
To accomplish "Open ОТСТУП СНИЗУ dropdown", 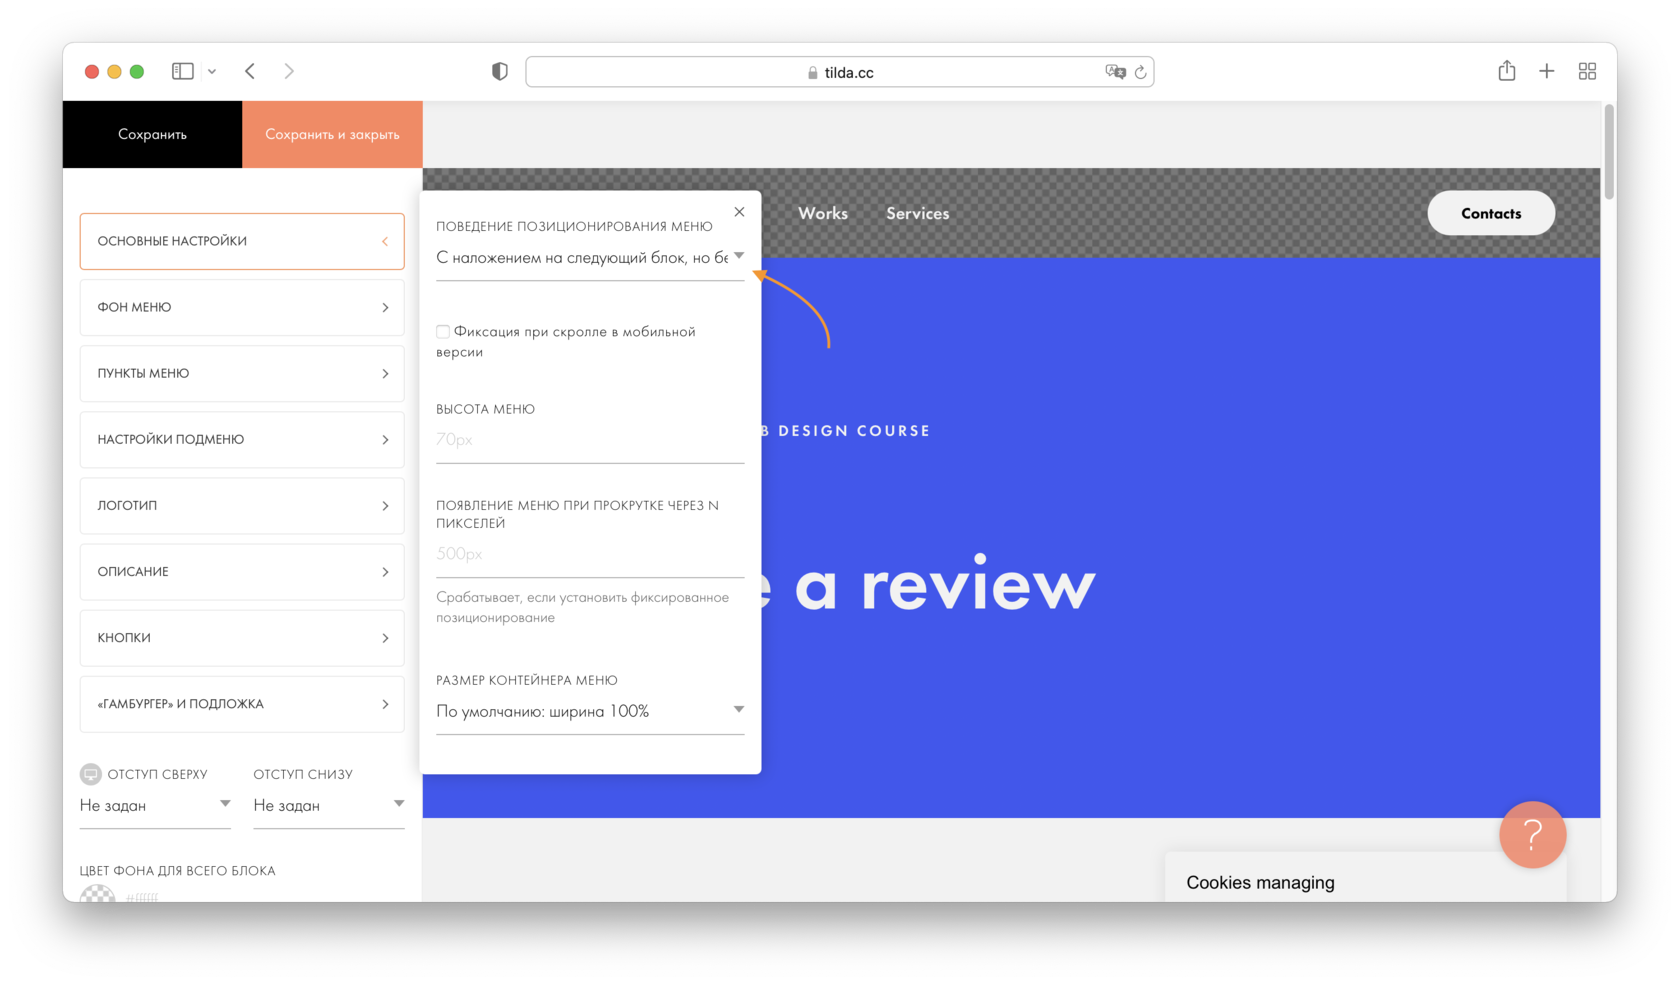I will (329, 805).
